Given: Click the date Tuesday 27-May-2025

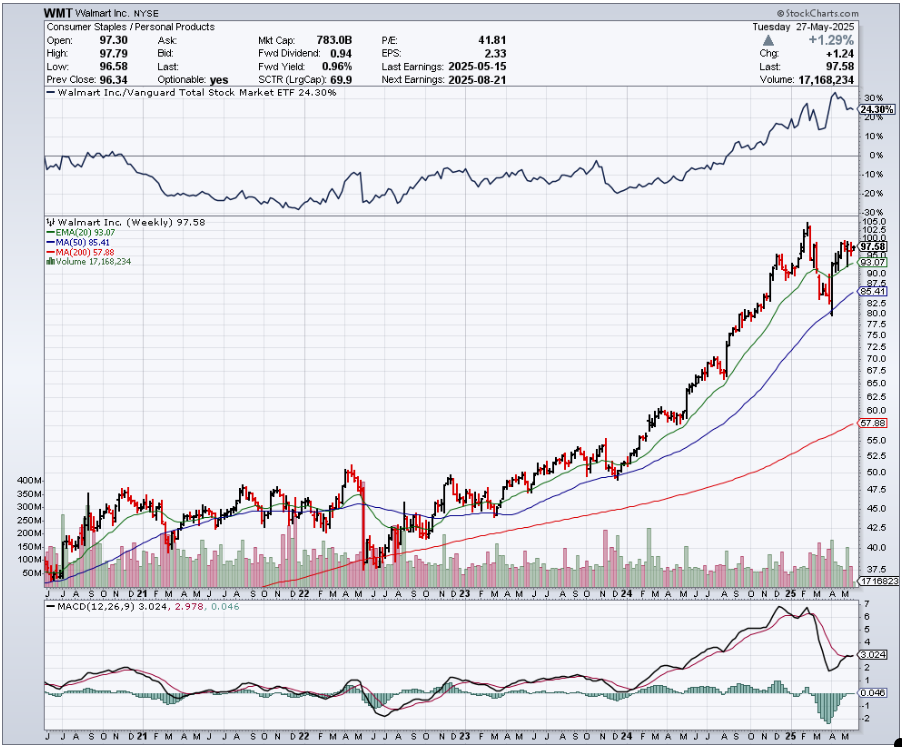Looking at the screenshot, I should point(804,27).
